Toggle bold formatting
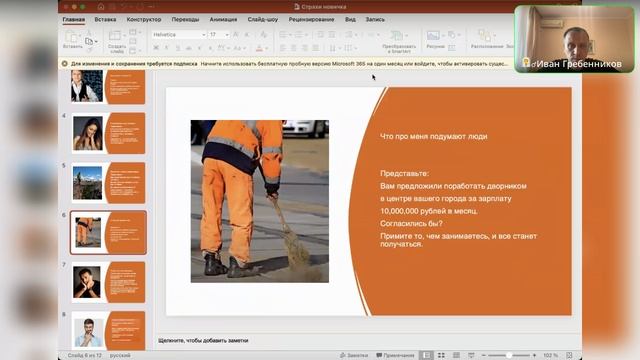The image size is (640, 360). click(156, 48)
